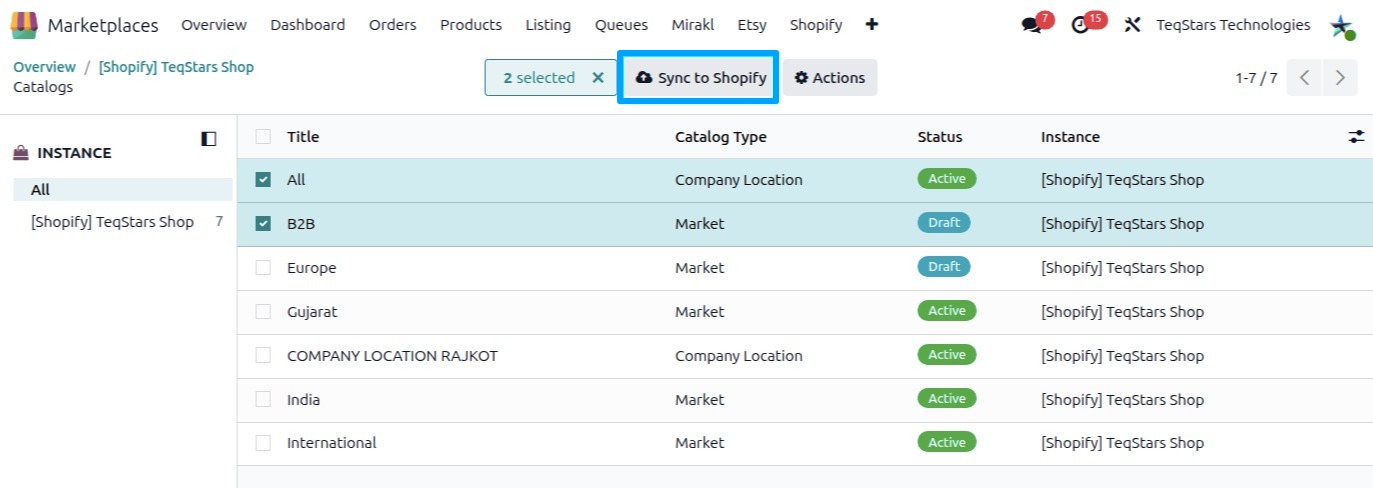Sort by Catalog Type column header
The image size is (1373, 488).
(x=721, y=137)
